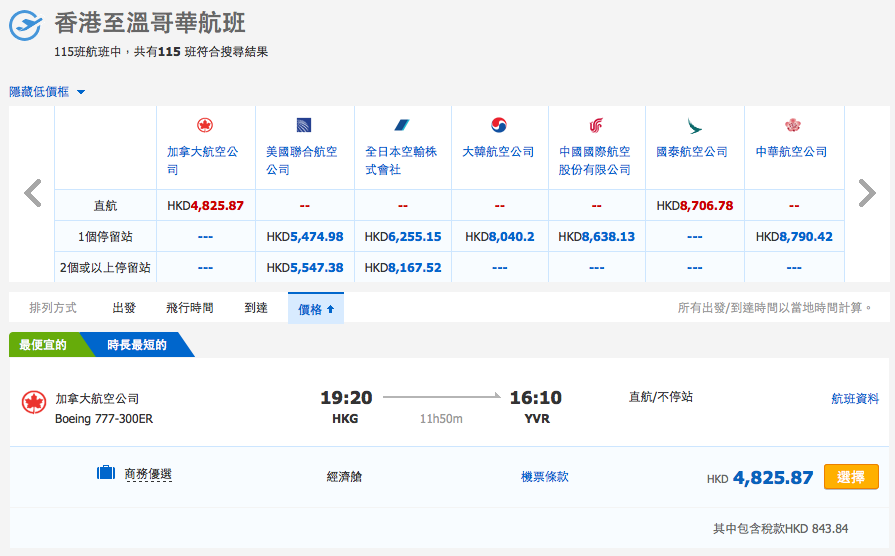Click the 商務優選 fare label

148,474
